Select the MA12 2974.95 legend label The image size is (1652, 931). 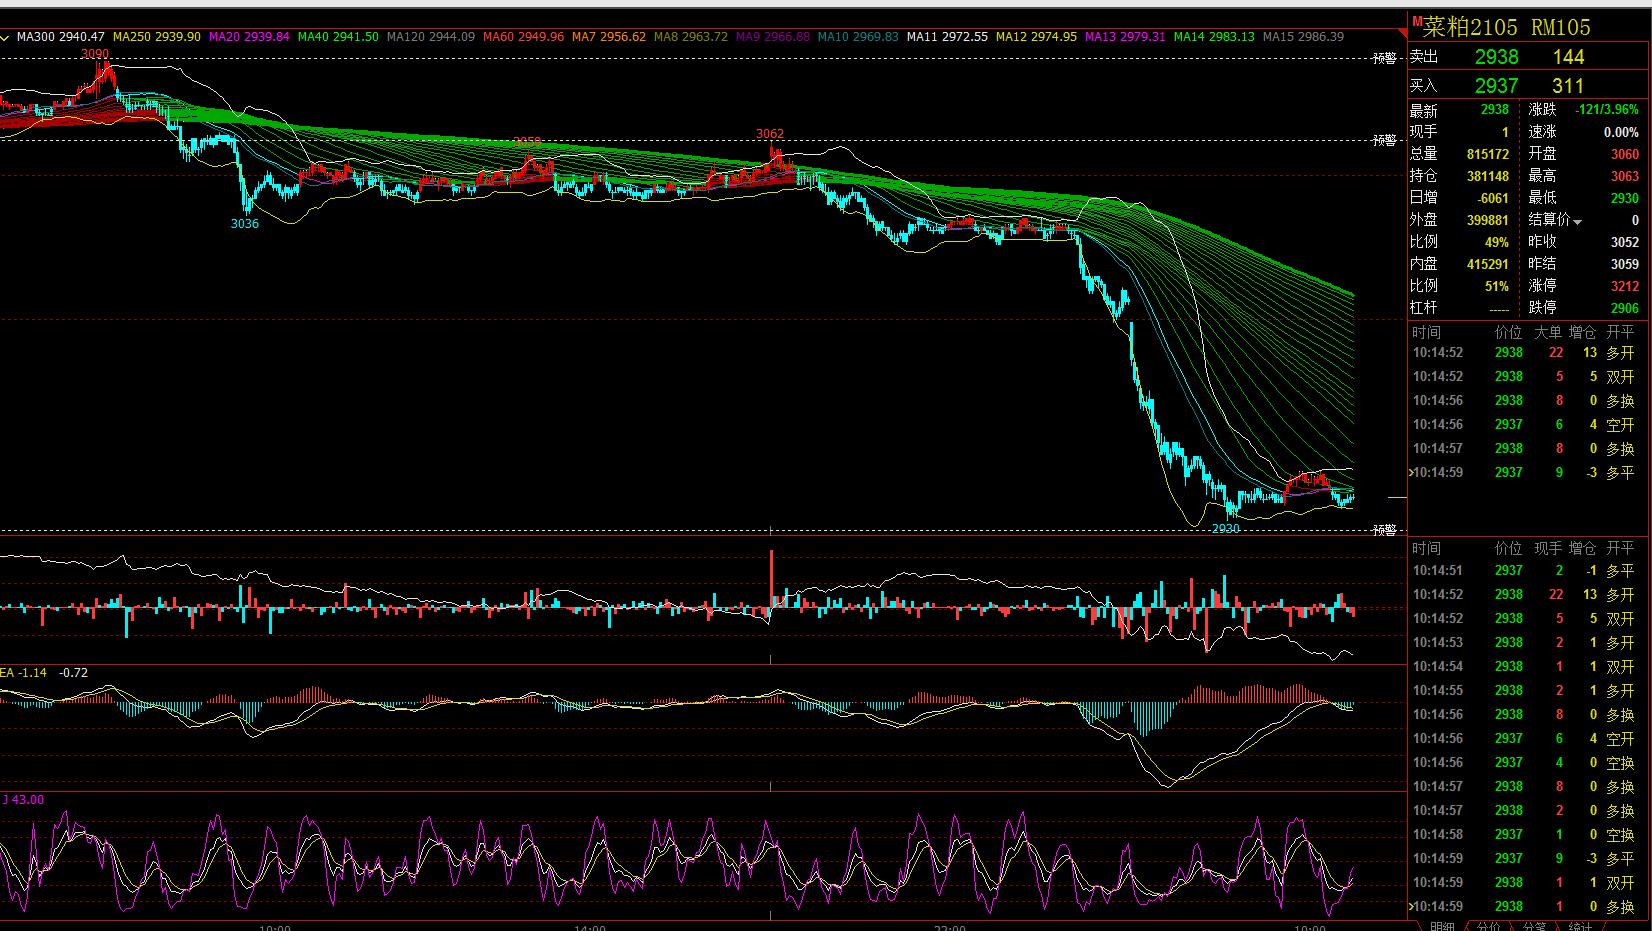pyautogui.click(x=1036, y=37)
